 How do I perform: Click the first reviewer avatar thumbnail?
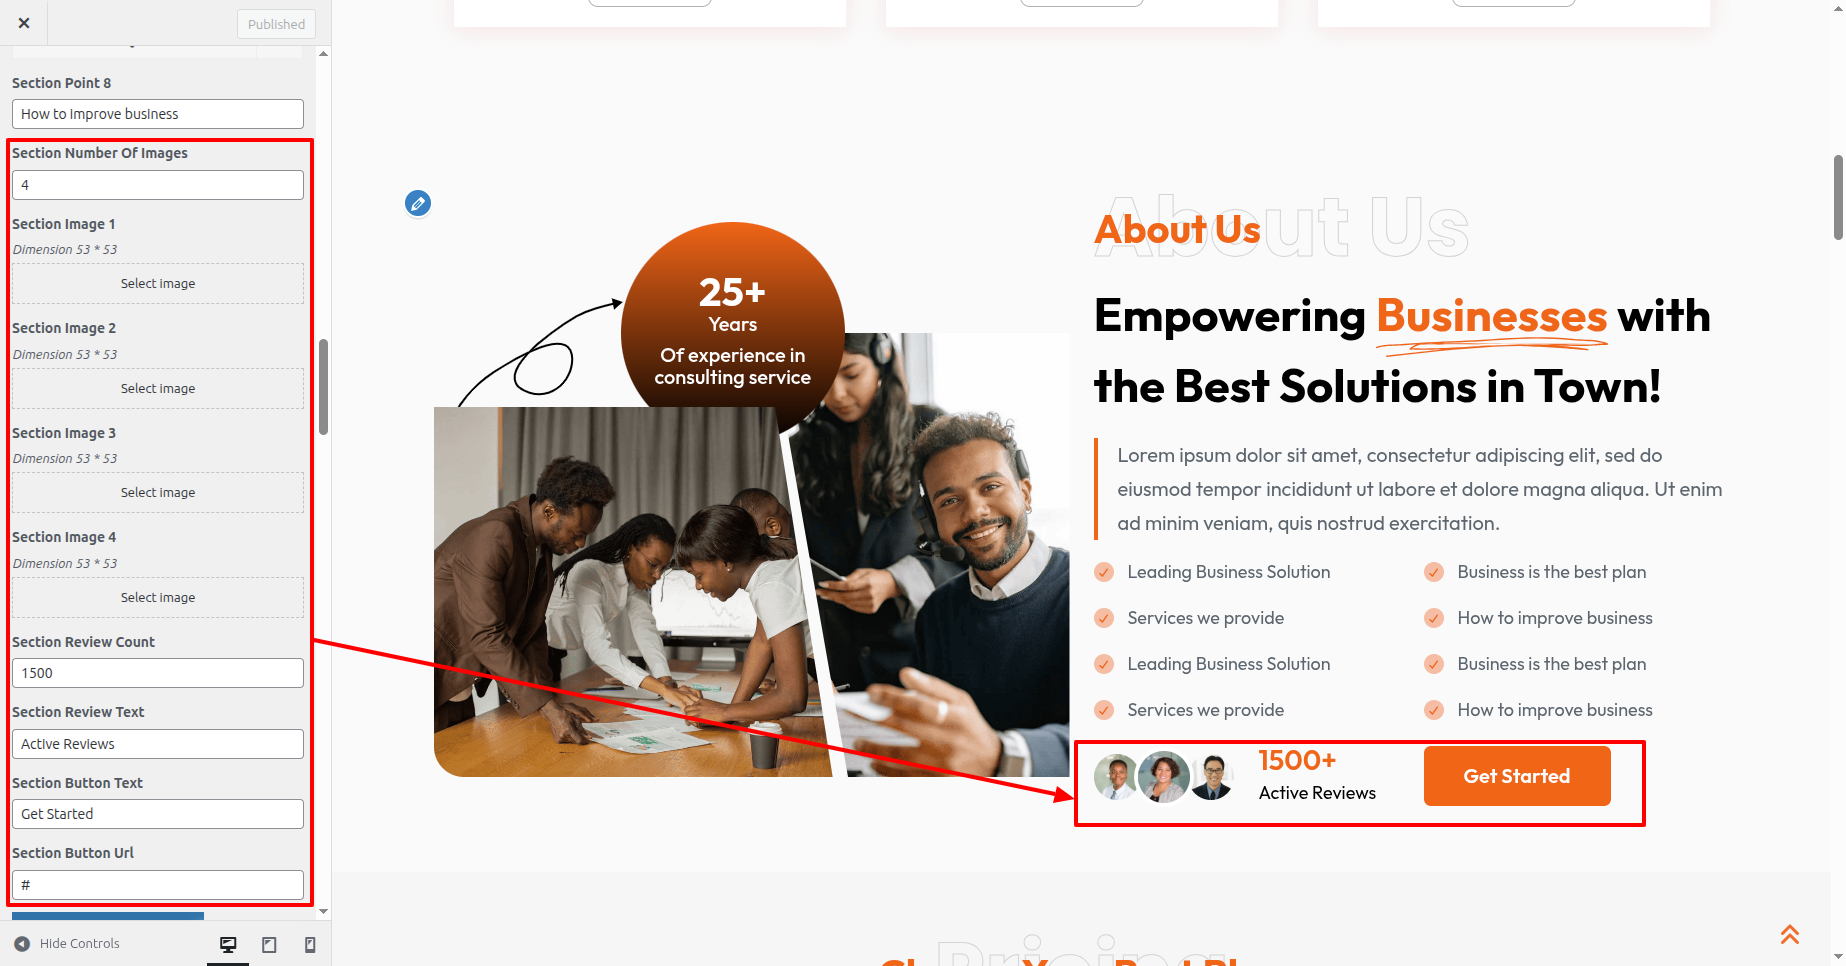pyautogui.click(x=1117, y=777)
